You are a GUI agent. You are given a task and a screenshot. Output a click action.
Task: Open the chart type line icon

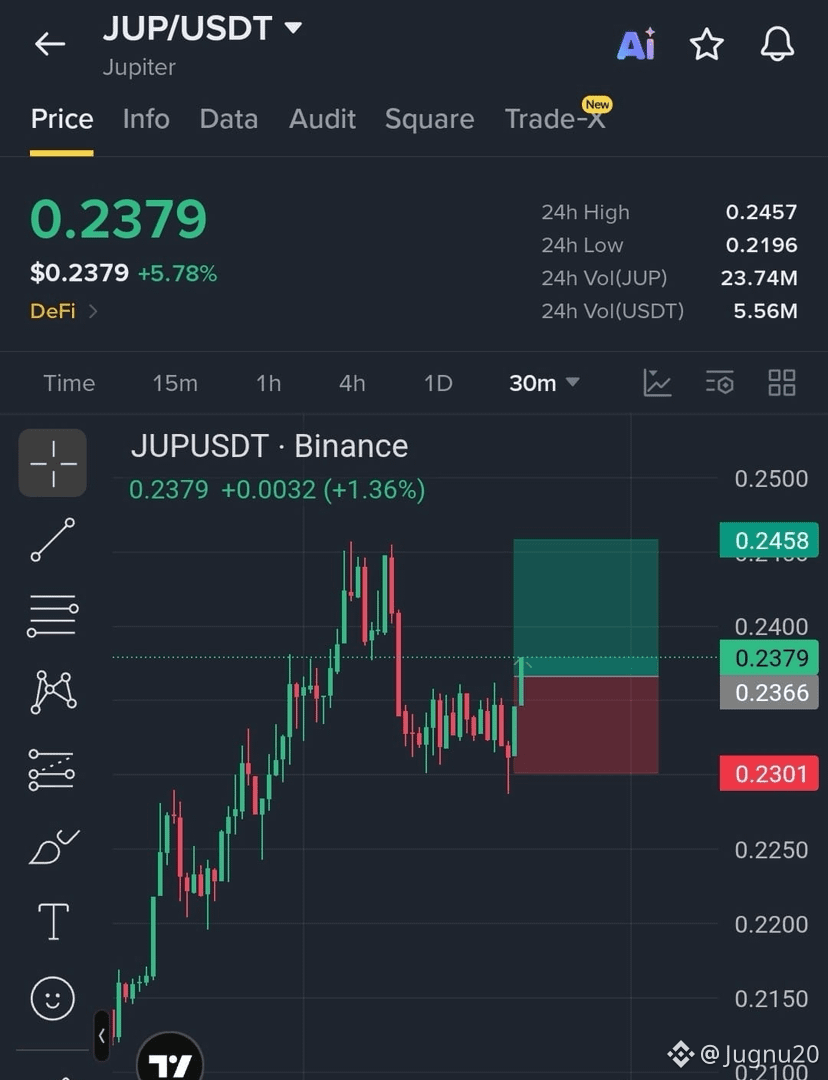(657, 383)
